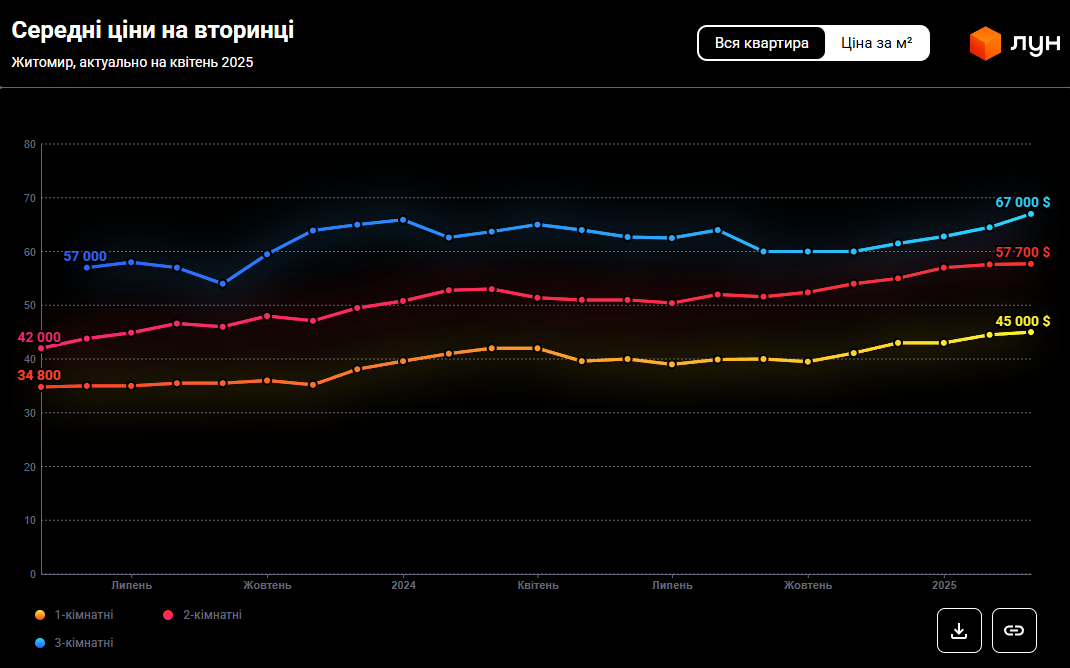Click the red 2-кімнатні legend dot
1070x668 pixels.
point(168,615)
